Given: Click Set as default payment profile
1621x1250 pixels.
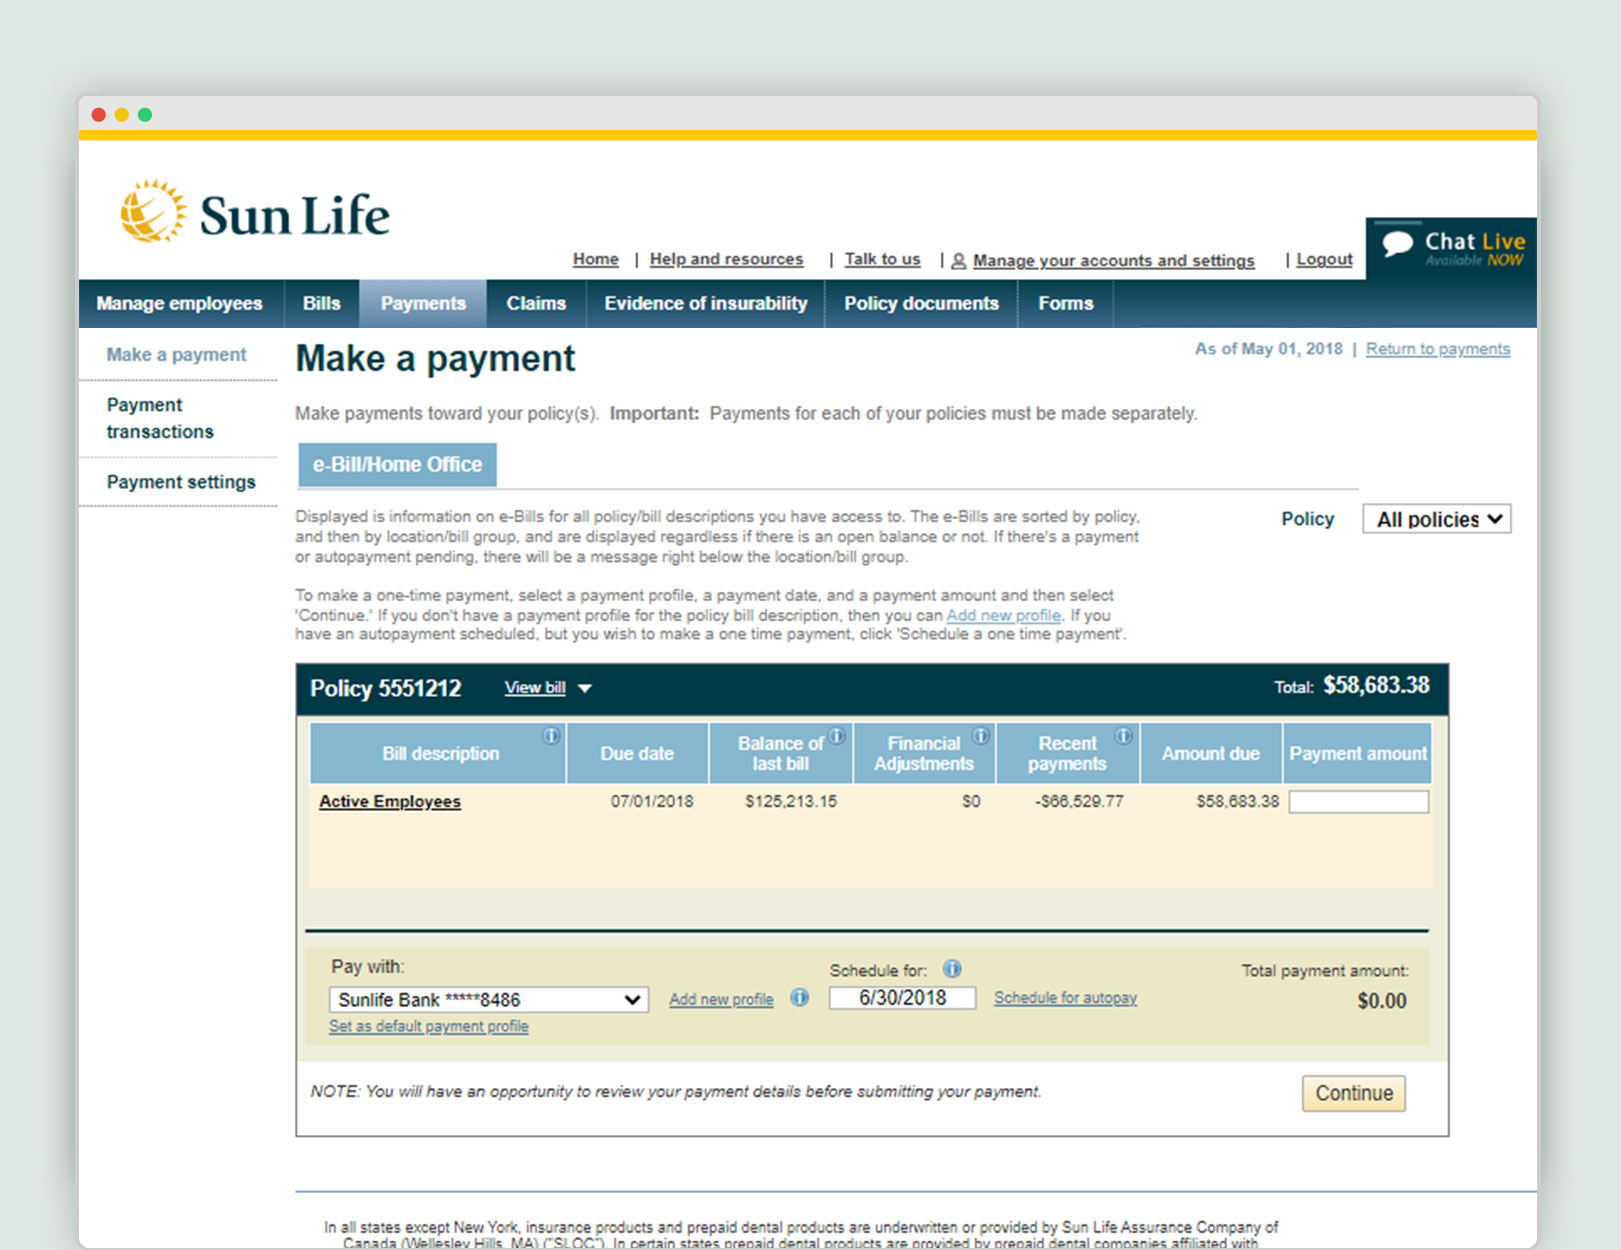Looking at the screenshot, I should pos(429,1026).
